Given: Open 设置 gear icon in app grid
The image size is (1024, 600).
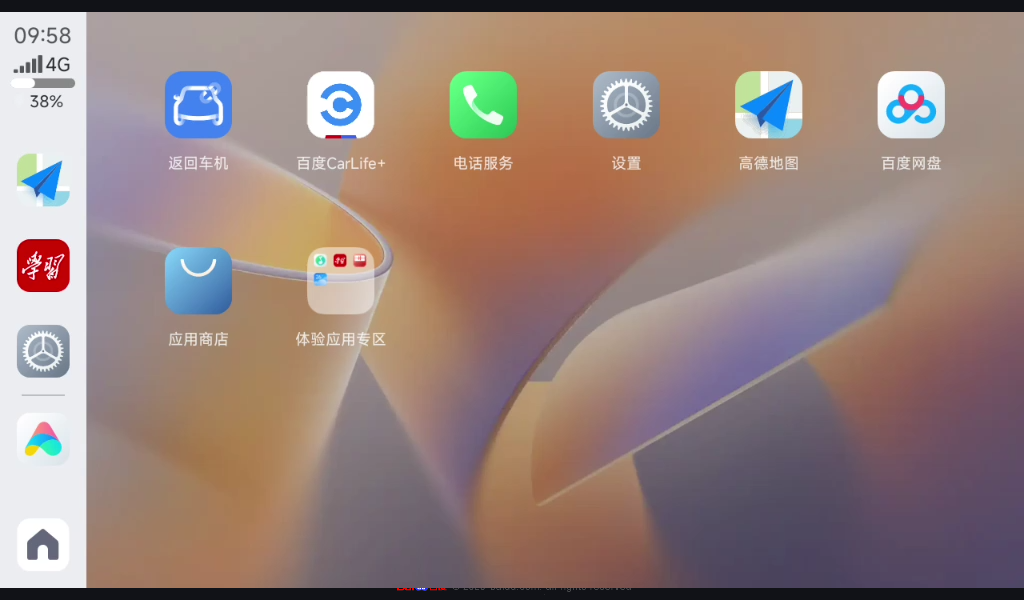Looking at the screenshot, I should click(626, 104).
